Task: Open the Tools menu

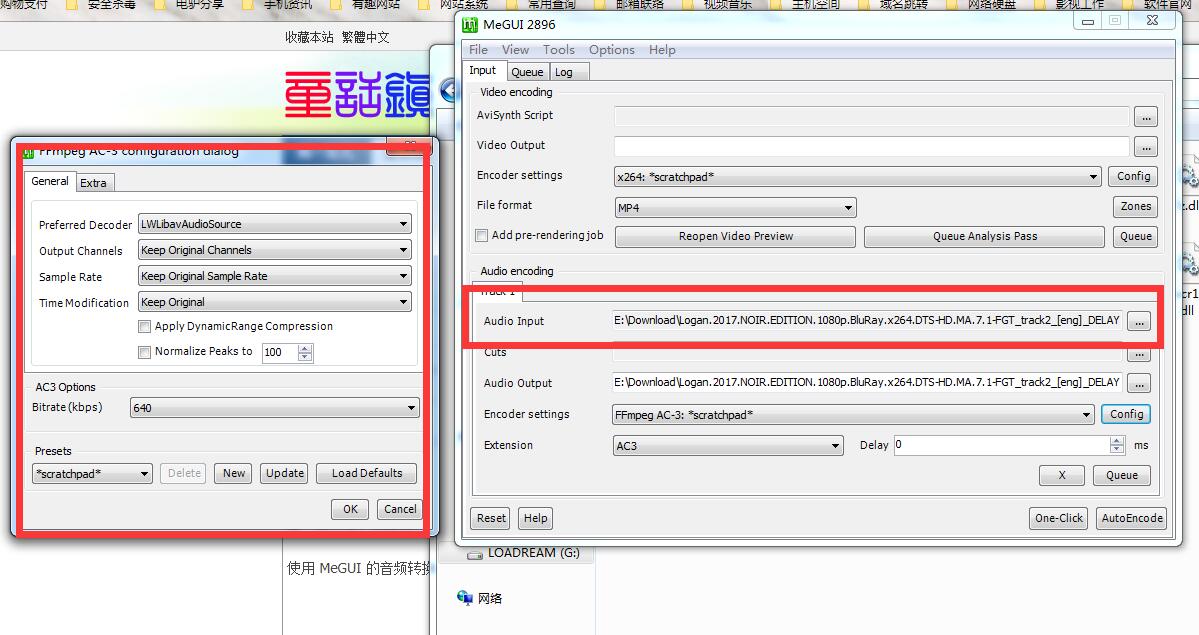Action: point(558,50)
